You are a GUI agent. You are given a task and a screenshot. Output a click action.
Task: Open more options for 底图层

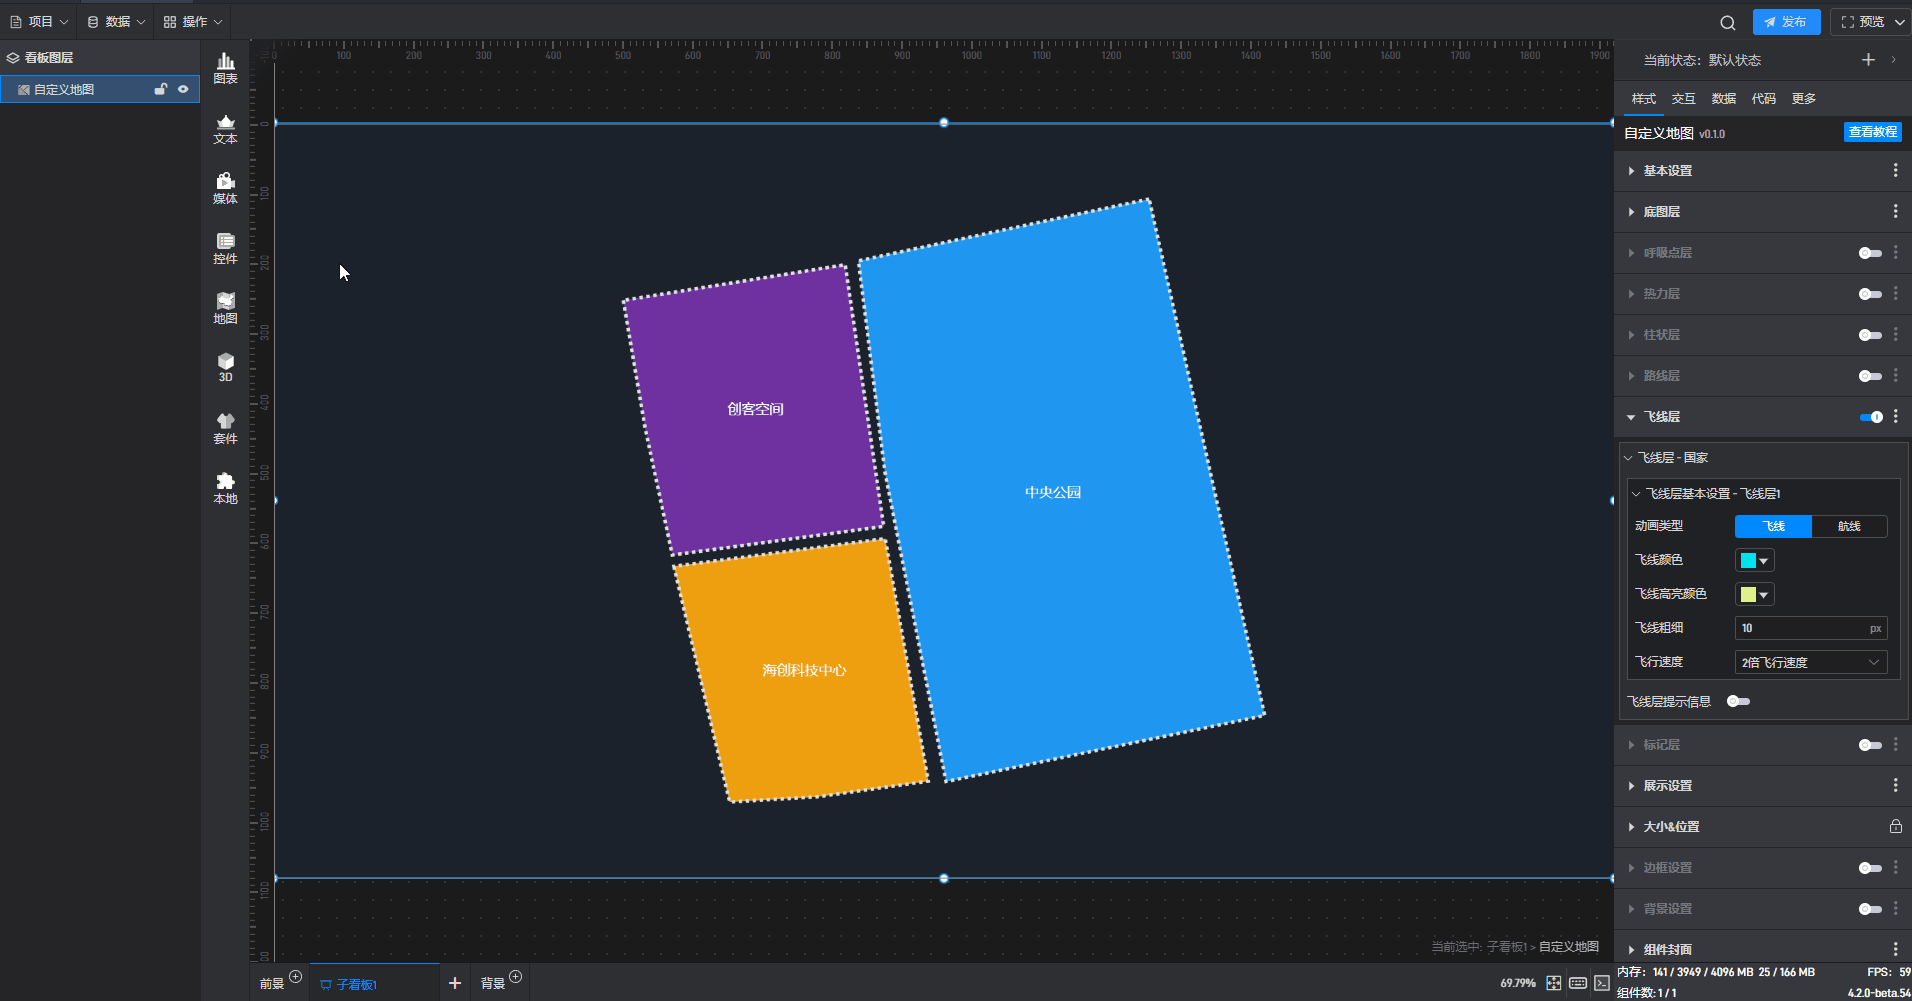(x=1895, y=212)
